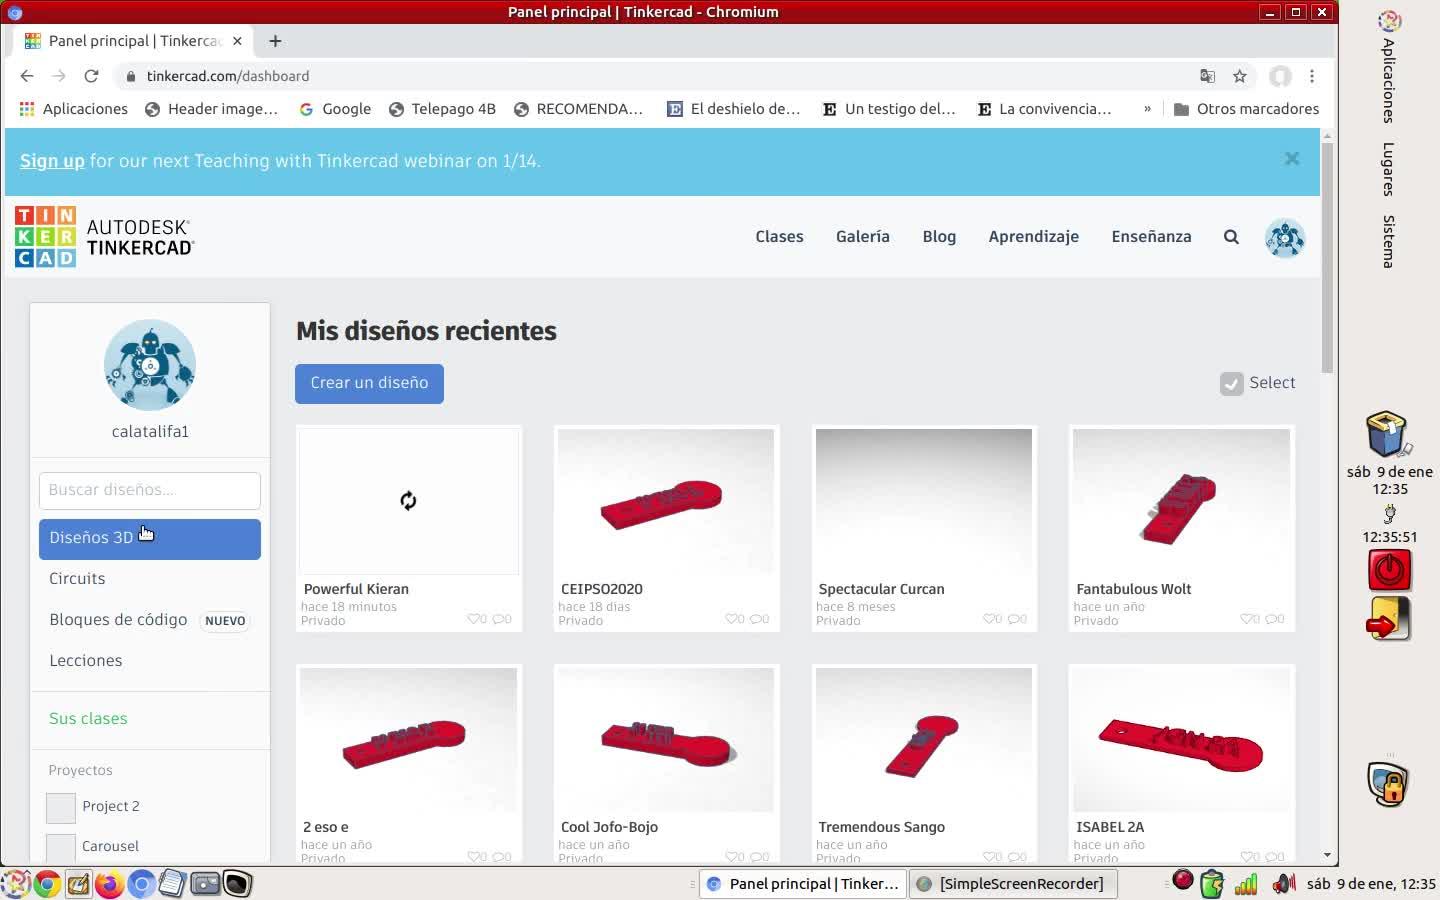The height and width of the screenshot is (900, 1440).
Task: Go back using the browser back arrow
Action: pyautogui.click(x=27, y=76)
